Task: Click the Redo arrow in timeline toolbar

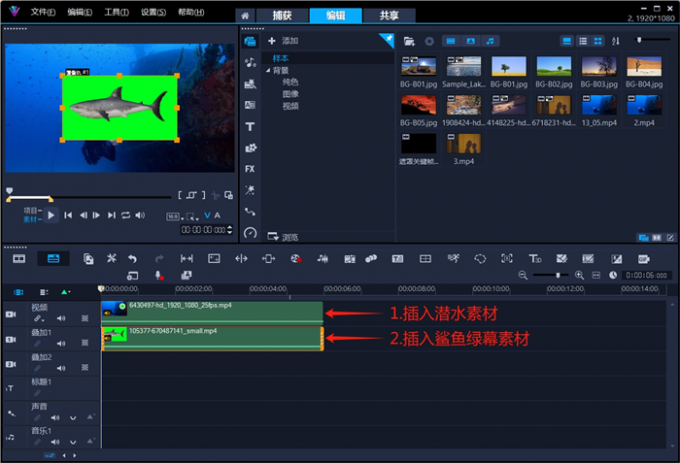Action: click(159, 259)
